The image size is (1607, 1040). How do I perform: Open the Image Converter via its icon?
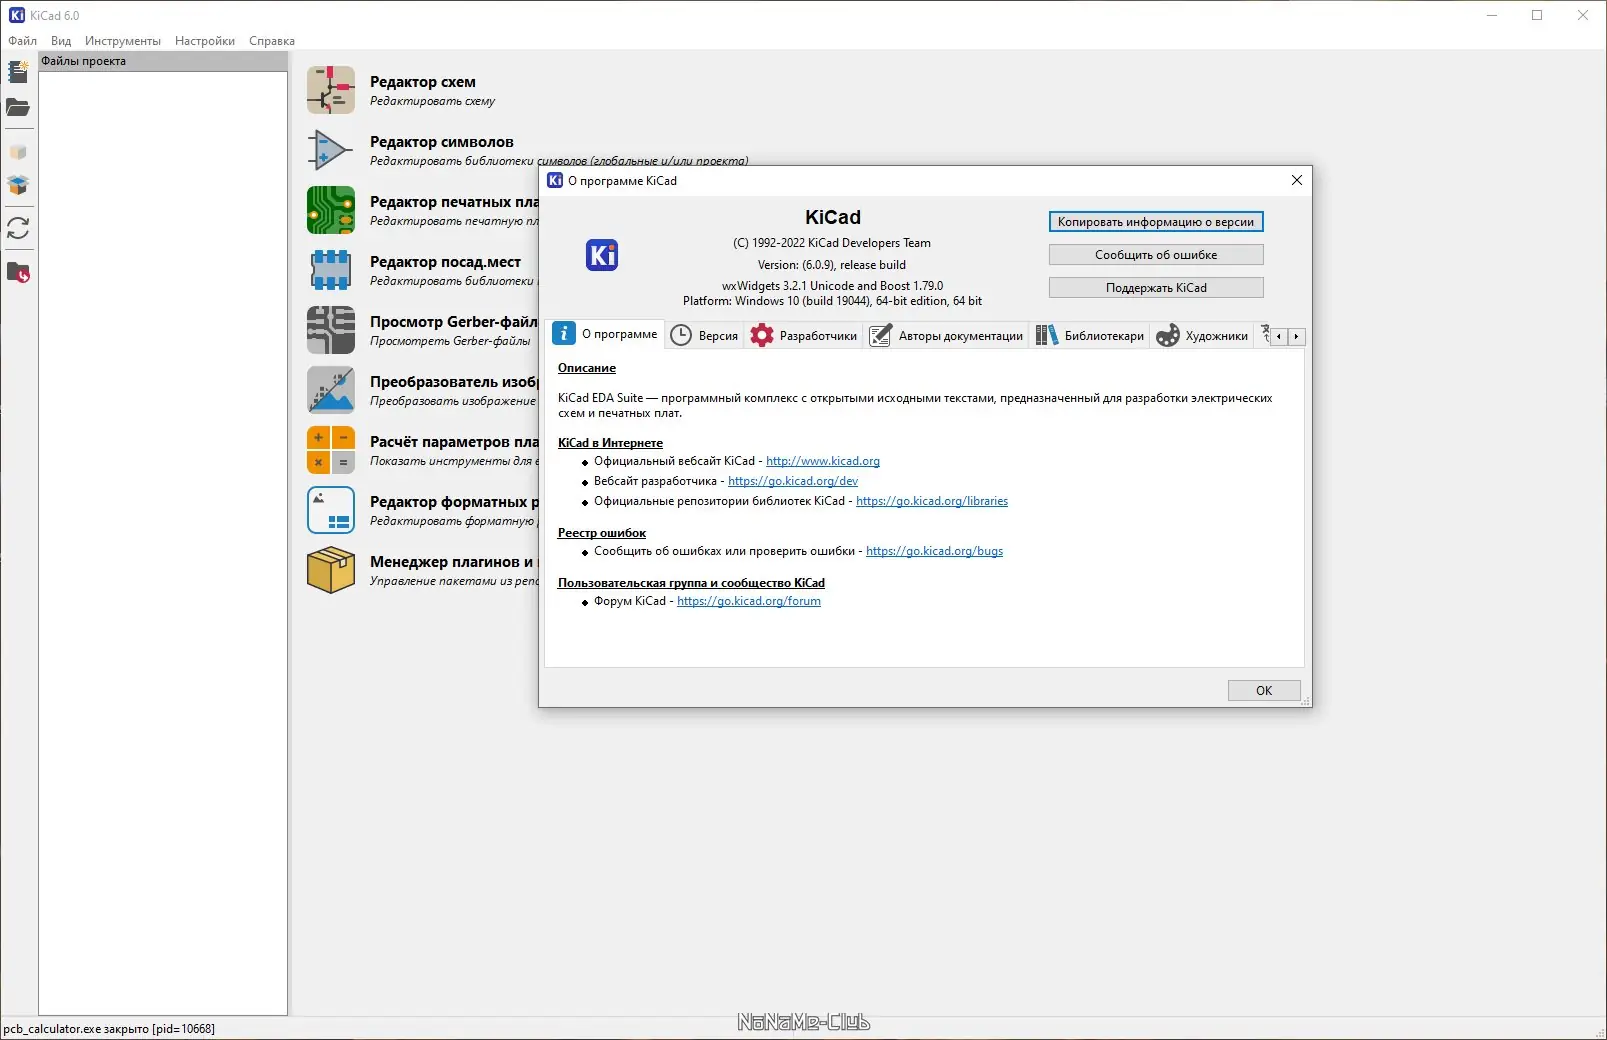[x=331, y=390]
